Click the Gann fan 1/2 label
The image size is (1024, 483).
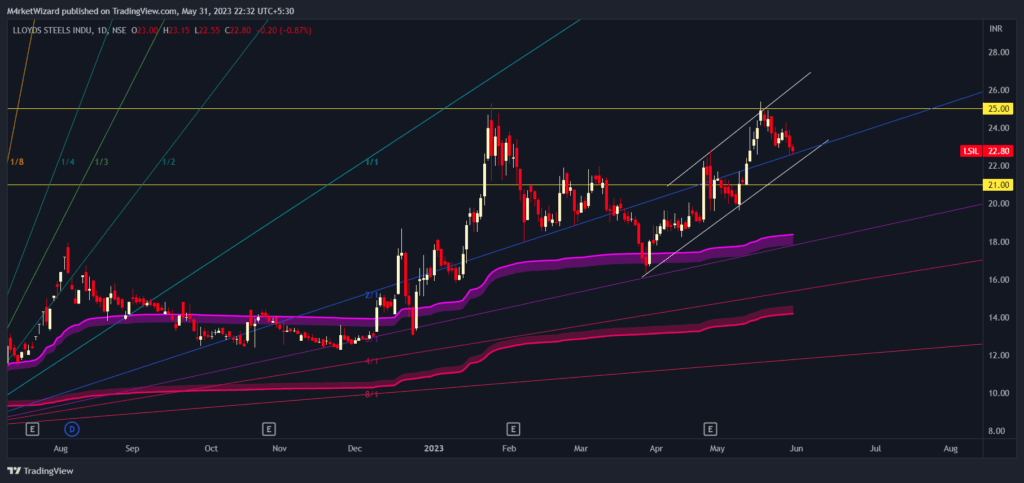click(168, 161)
